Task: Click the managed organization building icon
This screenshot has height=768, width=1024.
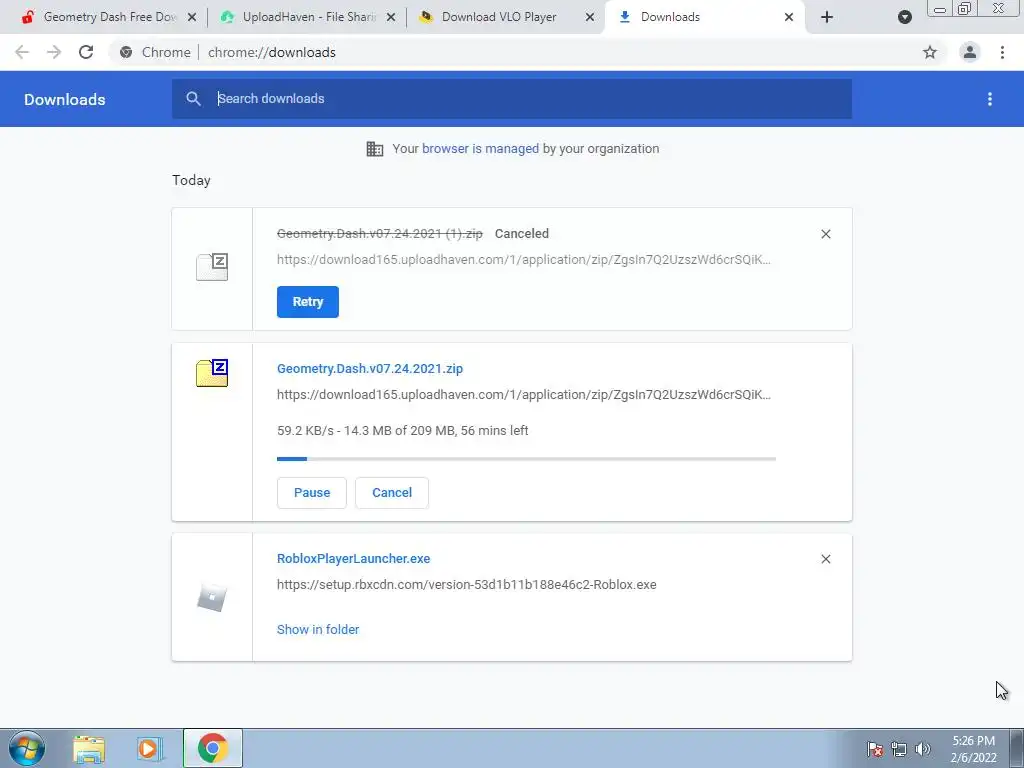Action: coord(375,149)
